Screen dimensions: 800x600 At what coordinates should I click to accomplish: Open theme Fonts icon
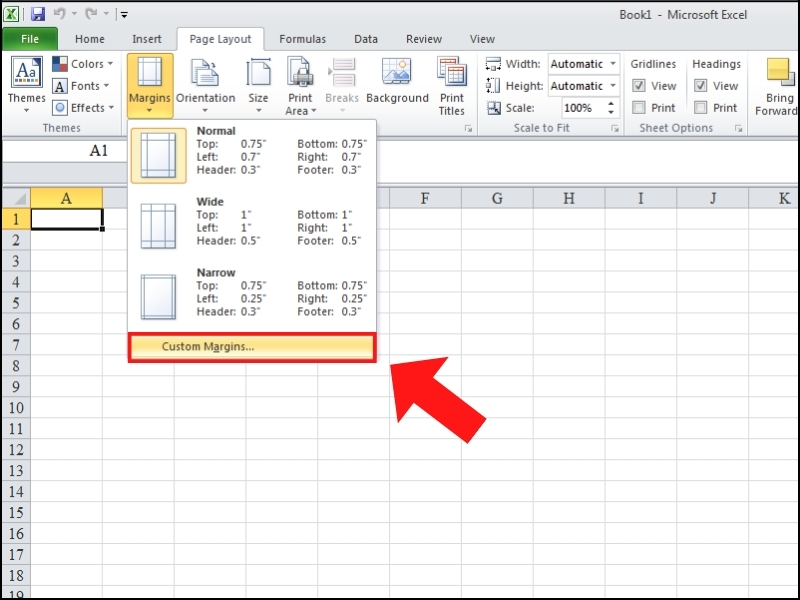pos(60,86)
